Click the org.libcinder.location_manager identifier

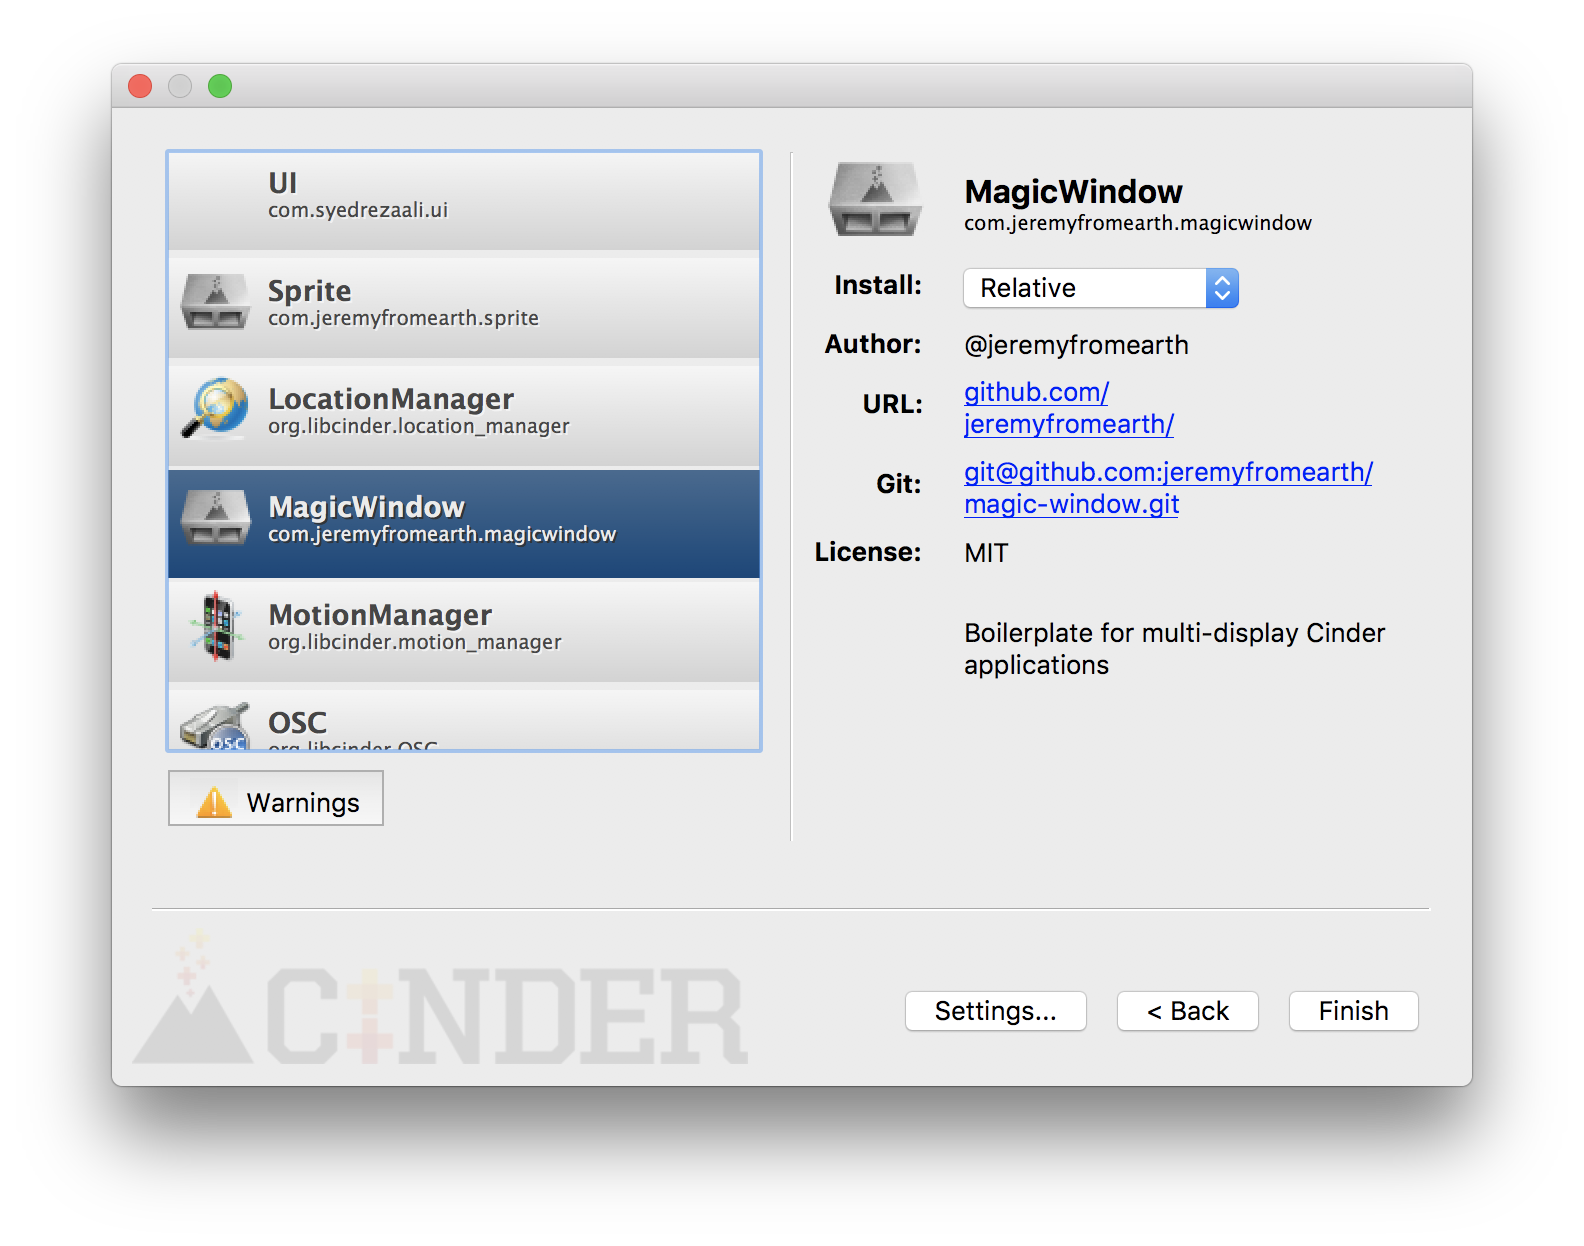(x=419, y=426)
